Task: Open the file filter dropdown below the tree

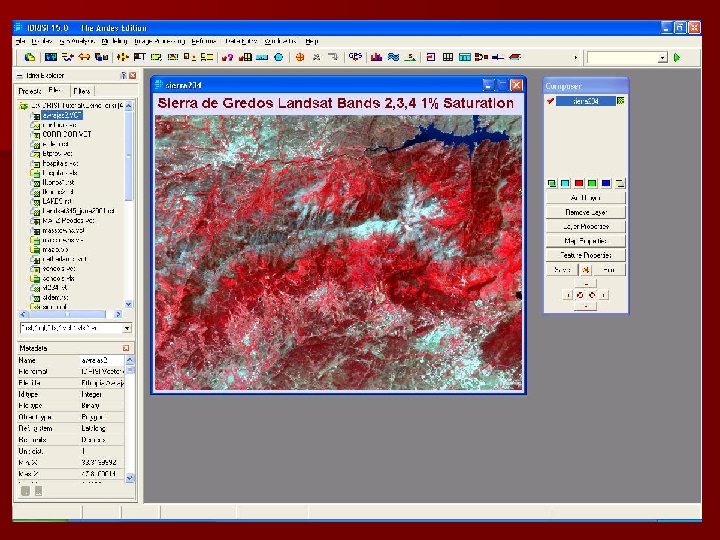Action: coord(127,328)
